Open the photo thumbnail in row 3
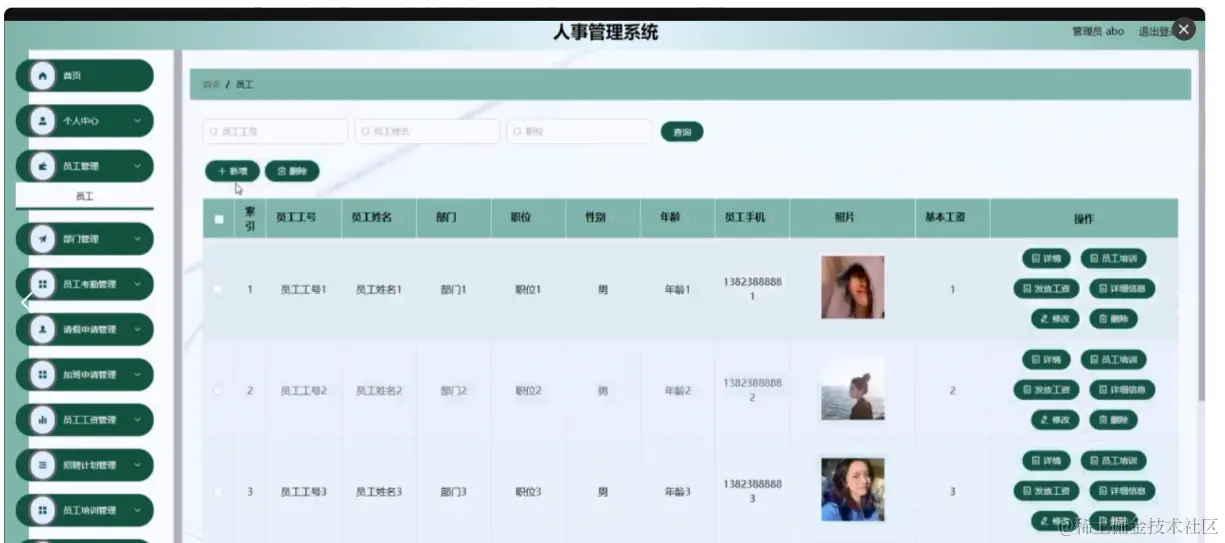 (853, 490)
